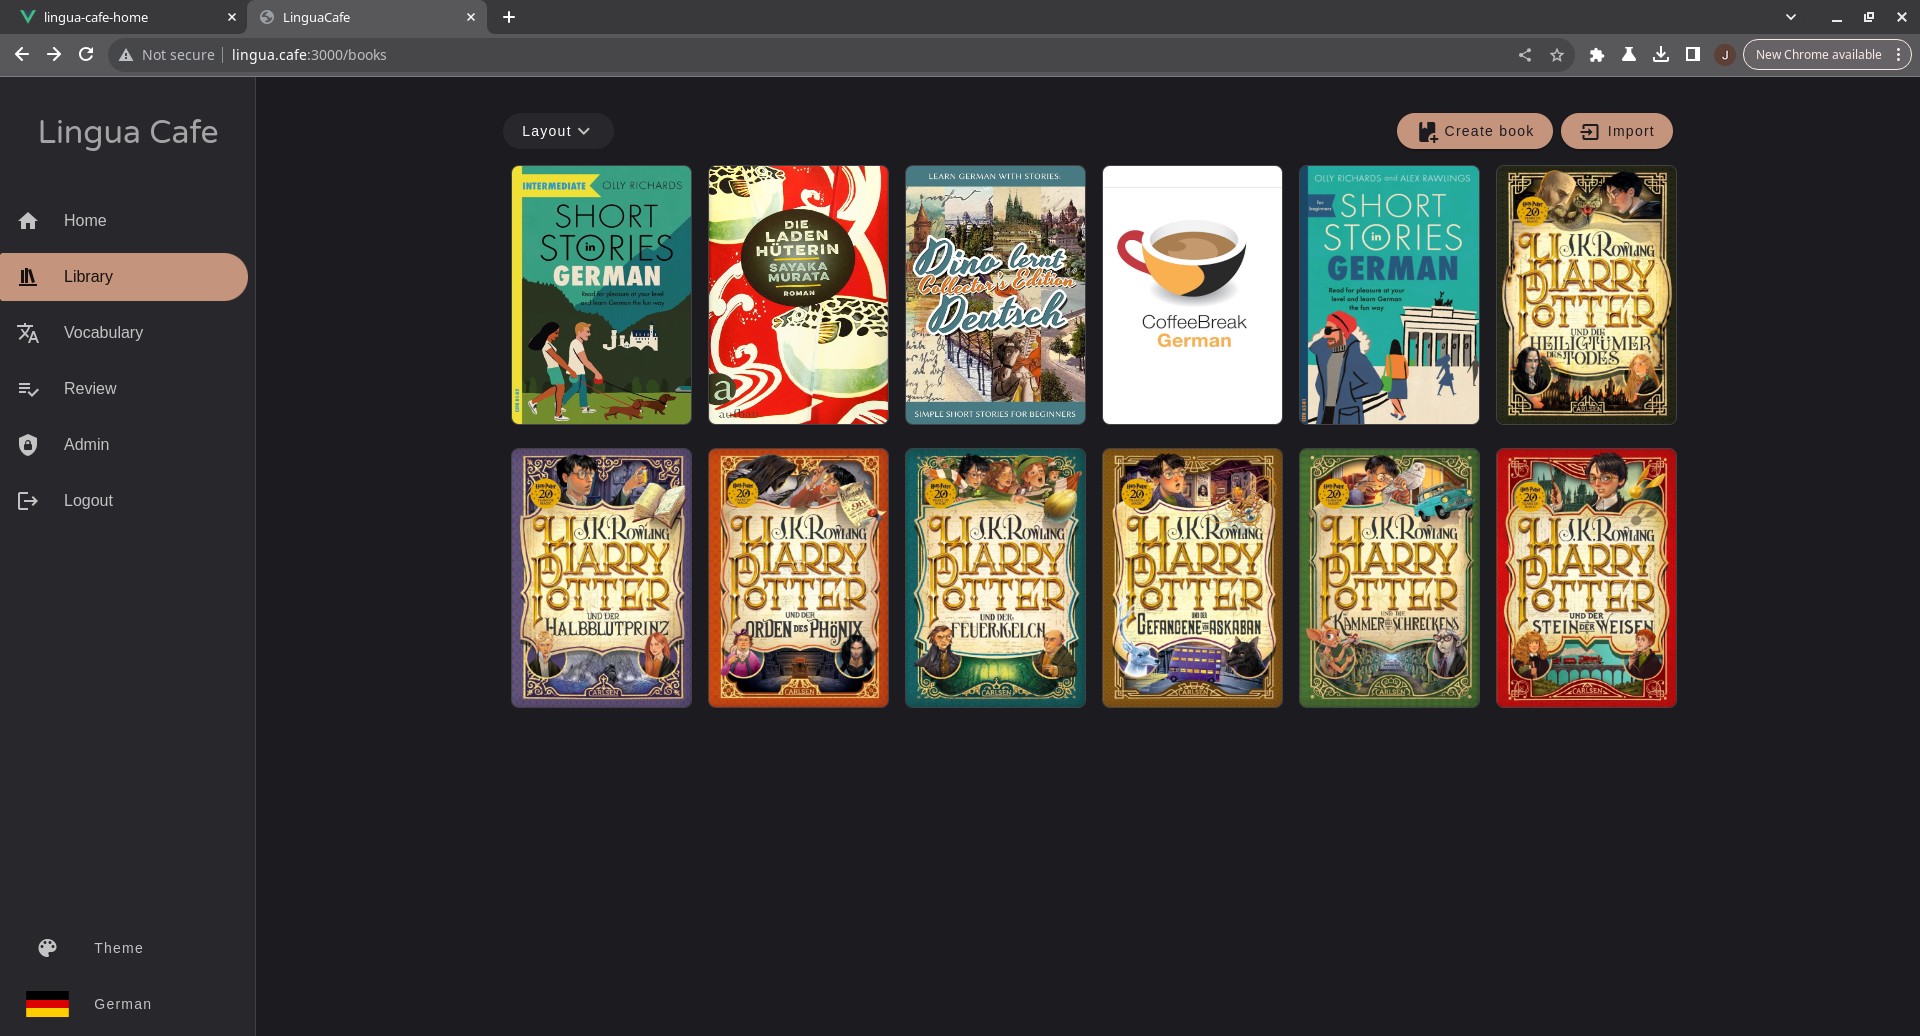The width and height of the screenshot is (1920, 1036).
Task: Open the Layout dropdown
Action: (x=557, y=131)
